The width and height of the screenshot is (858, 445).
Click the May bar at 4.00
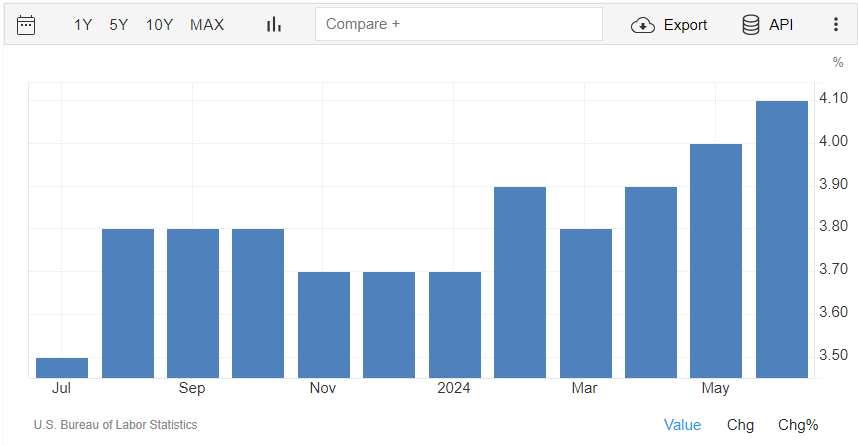(x=716, y=261)
